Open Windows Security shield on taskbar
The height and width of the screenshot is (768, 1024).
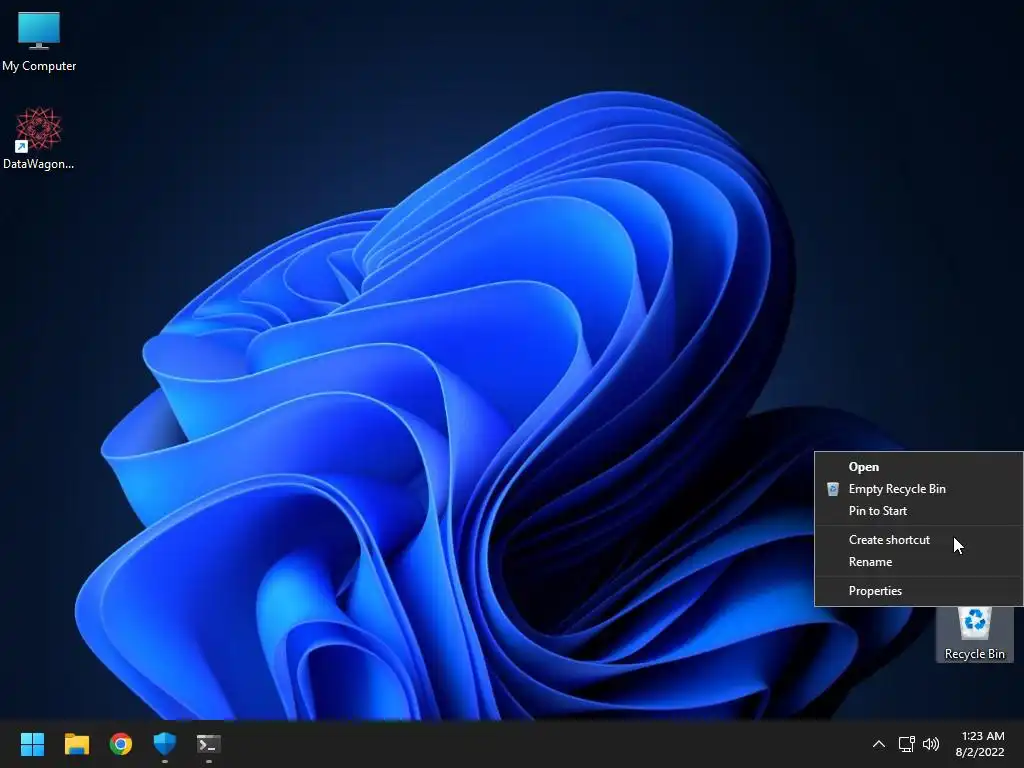(165, 744)
